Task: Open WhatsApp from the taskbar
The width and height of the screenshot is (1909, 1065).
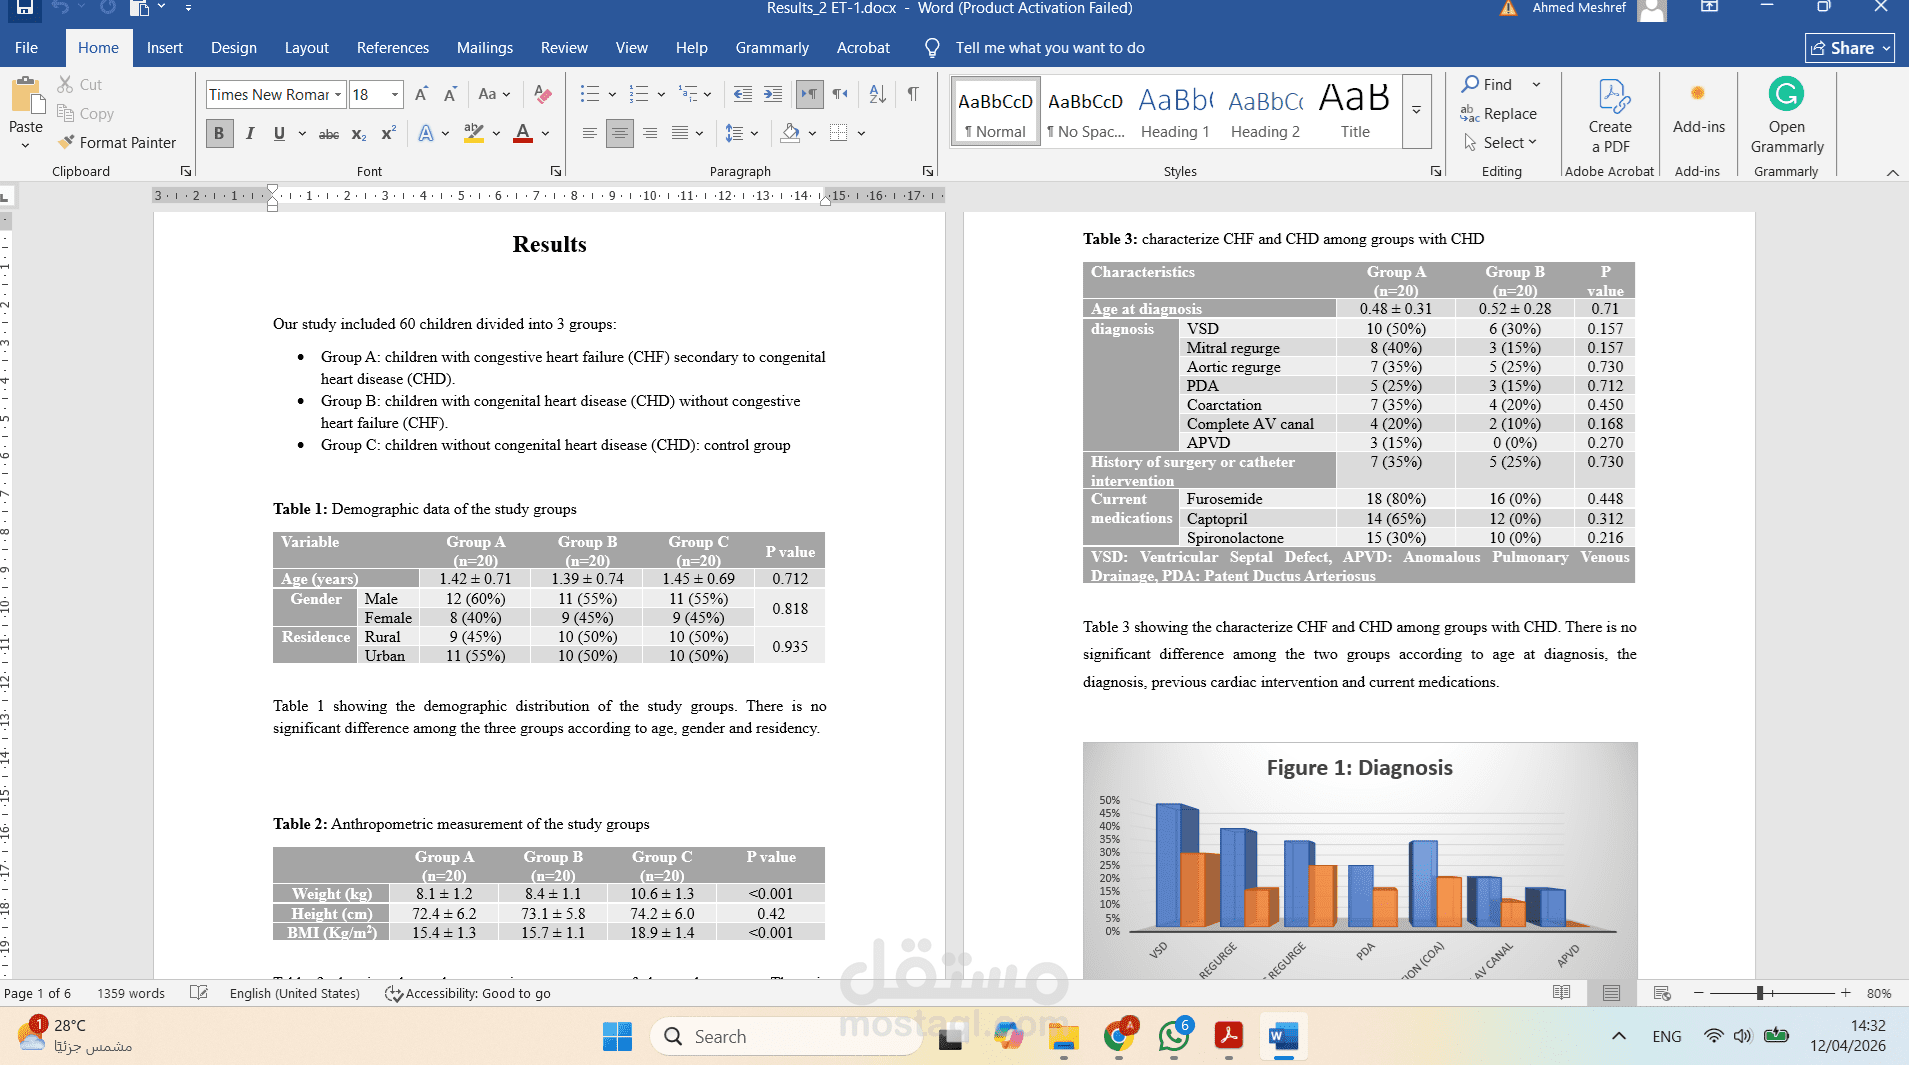Action: coord(1173,1036)
